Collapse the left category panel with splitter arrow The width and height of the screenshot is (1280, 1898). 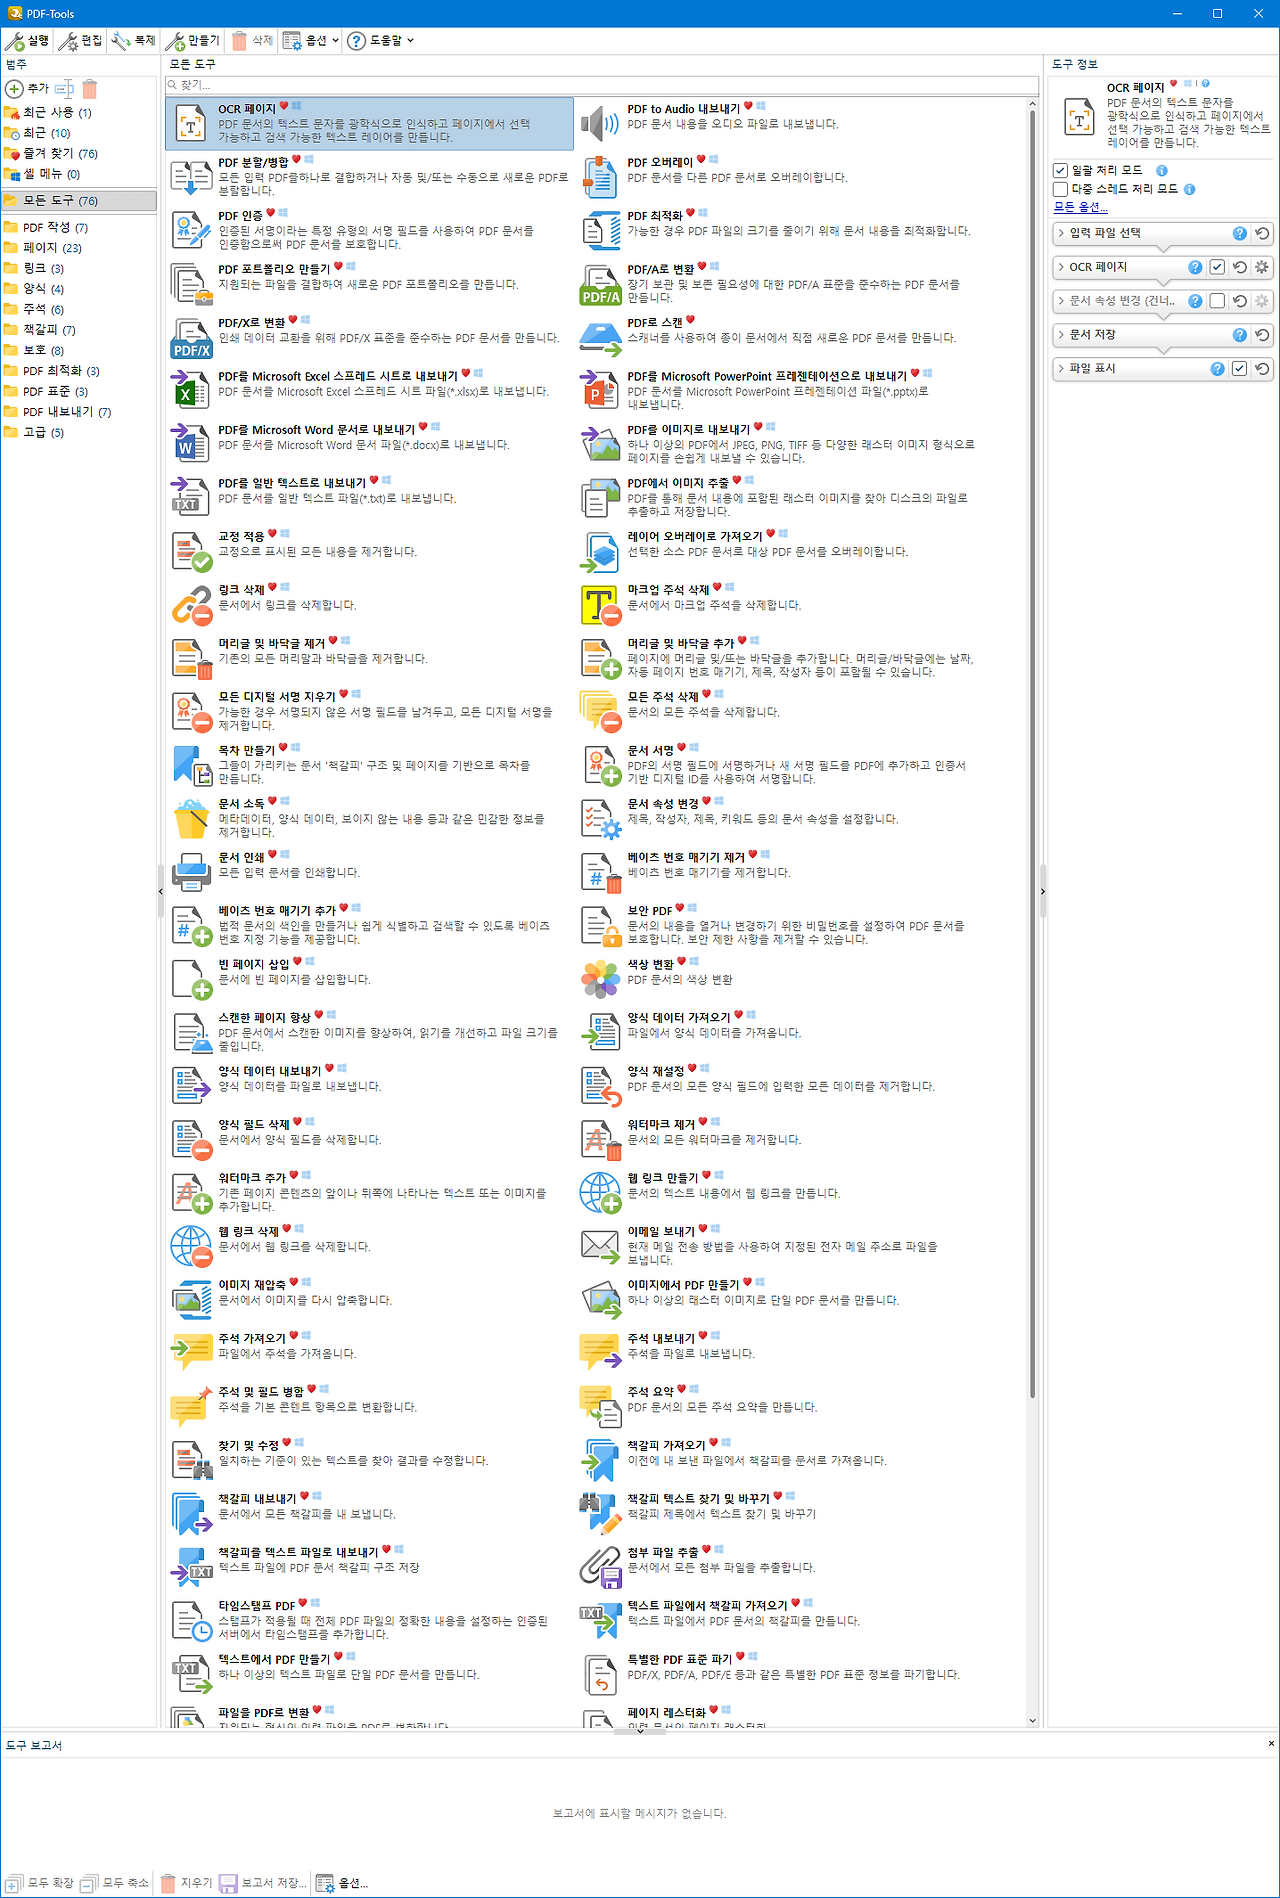(x=160, y=891)
